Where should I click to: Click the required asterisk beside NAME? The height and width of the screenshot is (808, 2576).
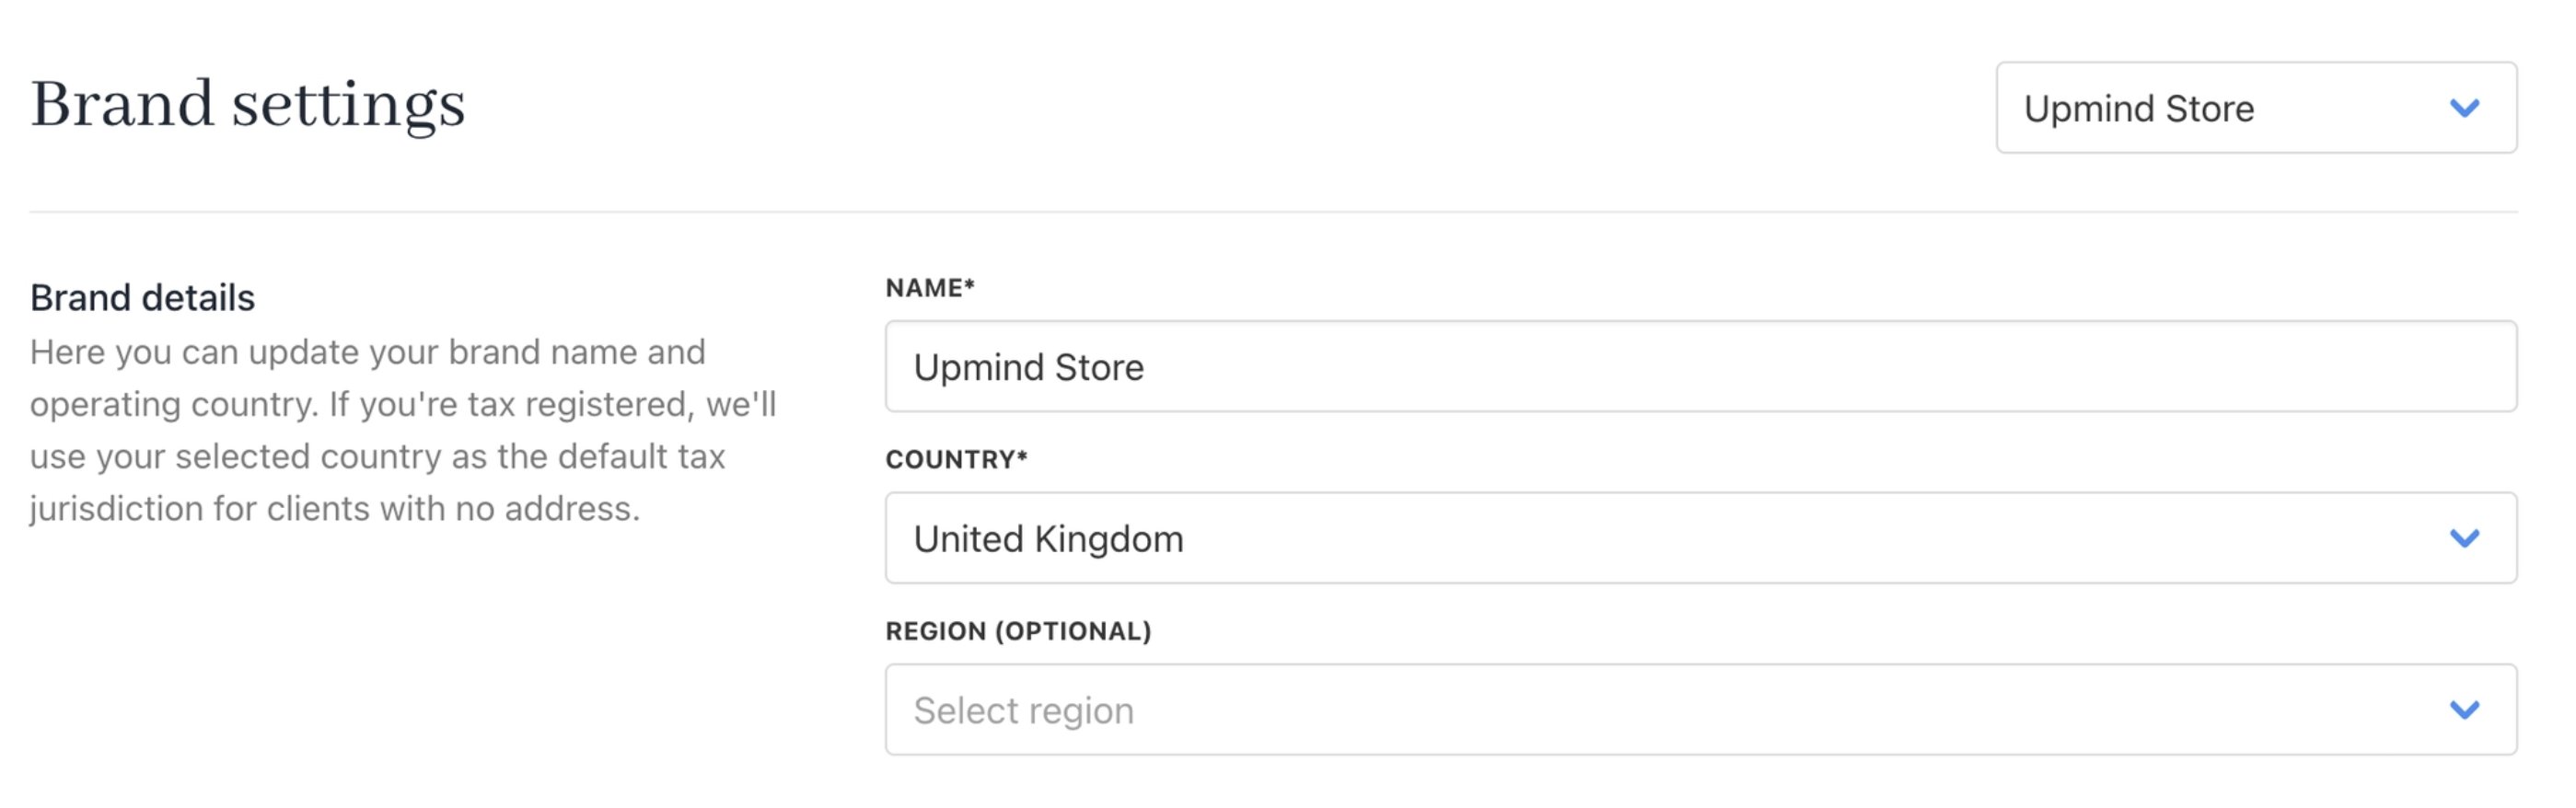coord(969,285)
